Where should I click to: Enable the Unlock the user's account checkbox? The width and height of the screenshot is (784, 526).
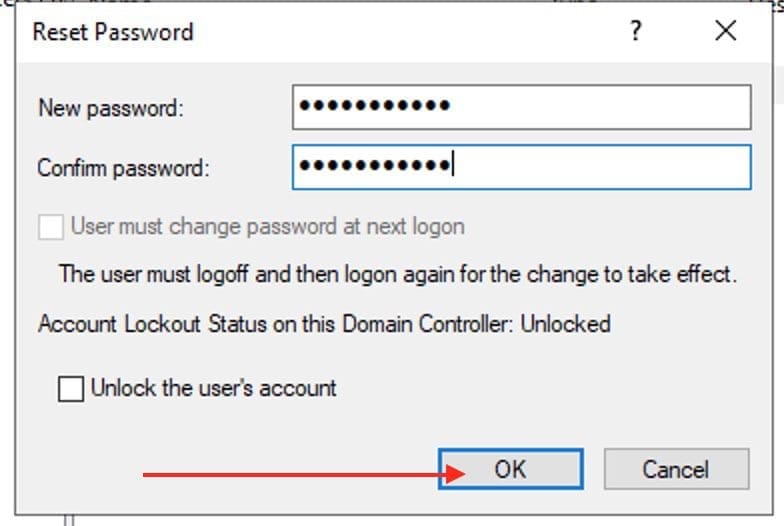pos(71,389)
